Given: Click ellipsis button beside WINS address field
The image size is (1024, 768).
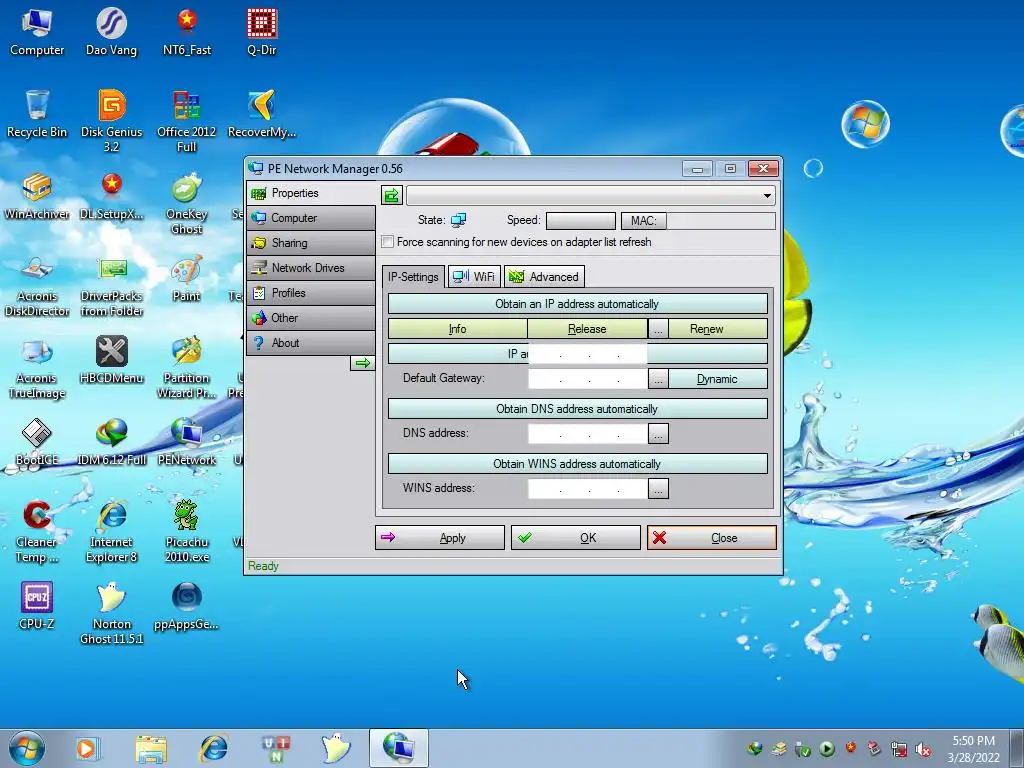Looking at the screenshot, I should (x=658, y=488).
